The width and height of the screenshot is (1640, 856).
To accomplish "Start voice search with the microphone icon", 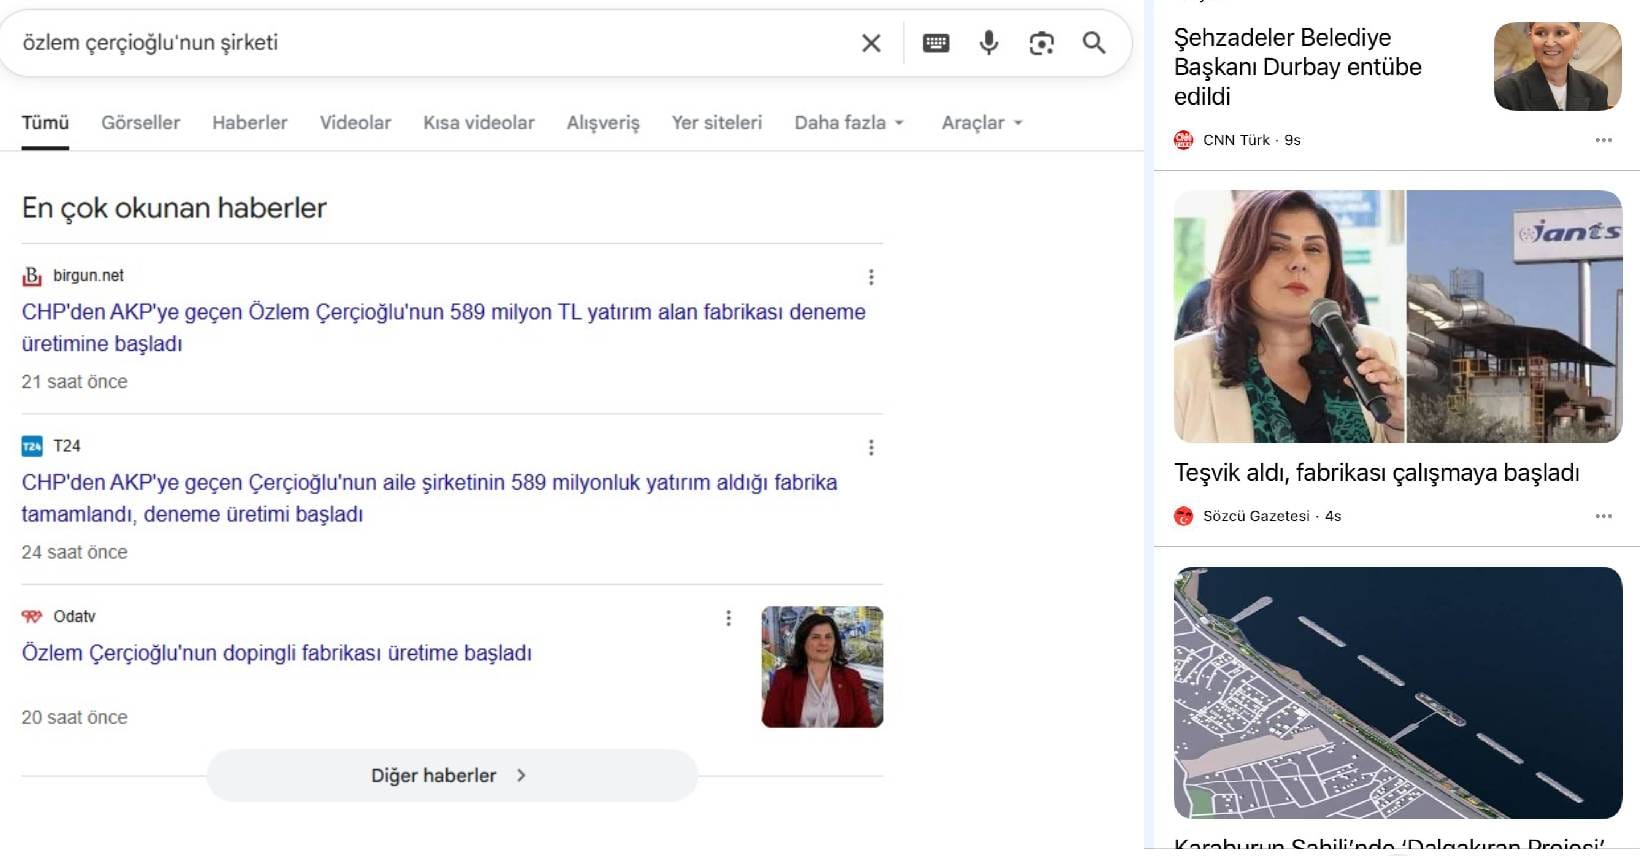I will tap(989, 43).
